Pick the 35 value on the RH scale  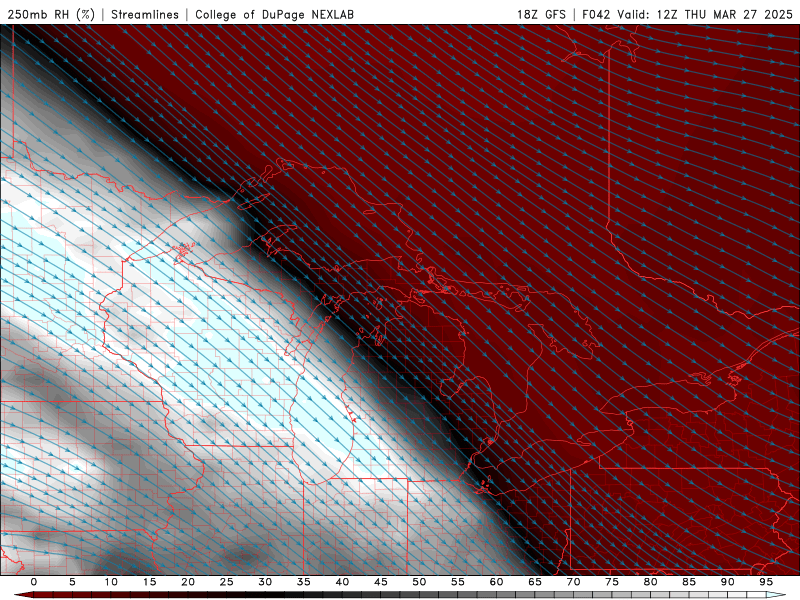click(304, 582)
